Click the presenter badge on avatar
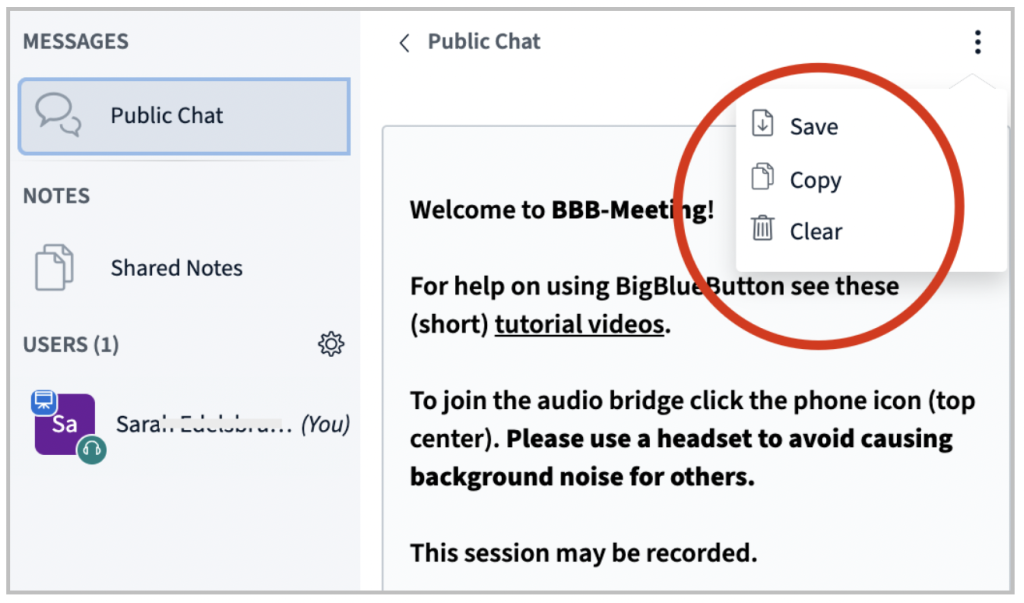 pos(44,401)
